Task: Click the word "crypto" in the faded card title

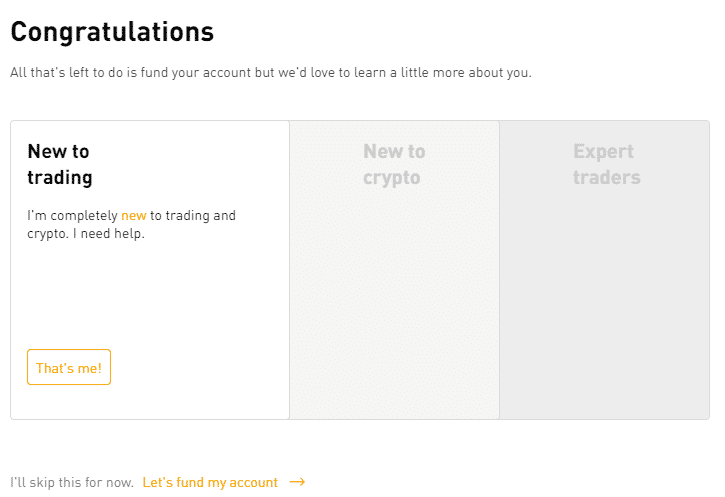Action: [391, 178]
